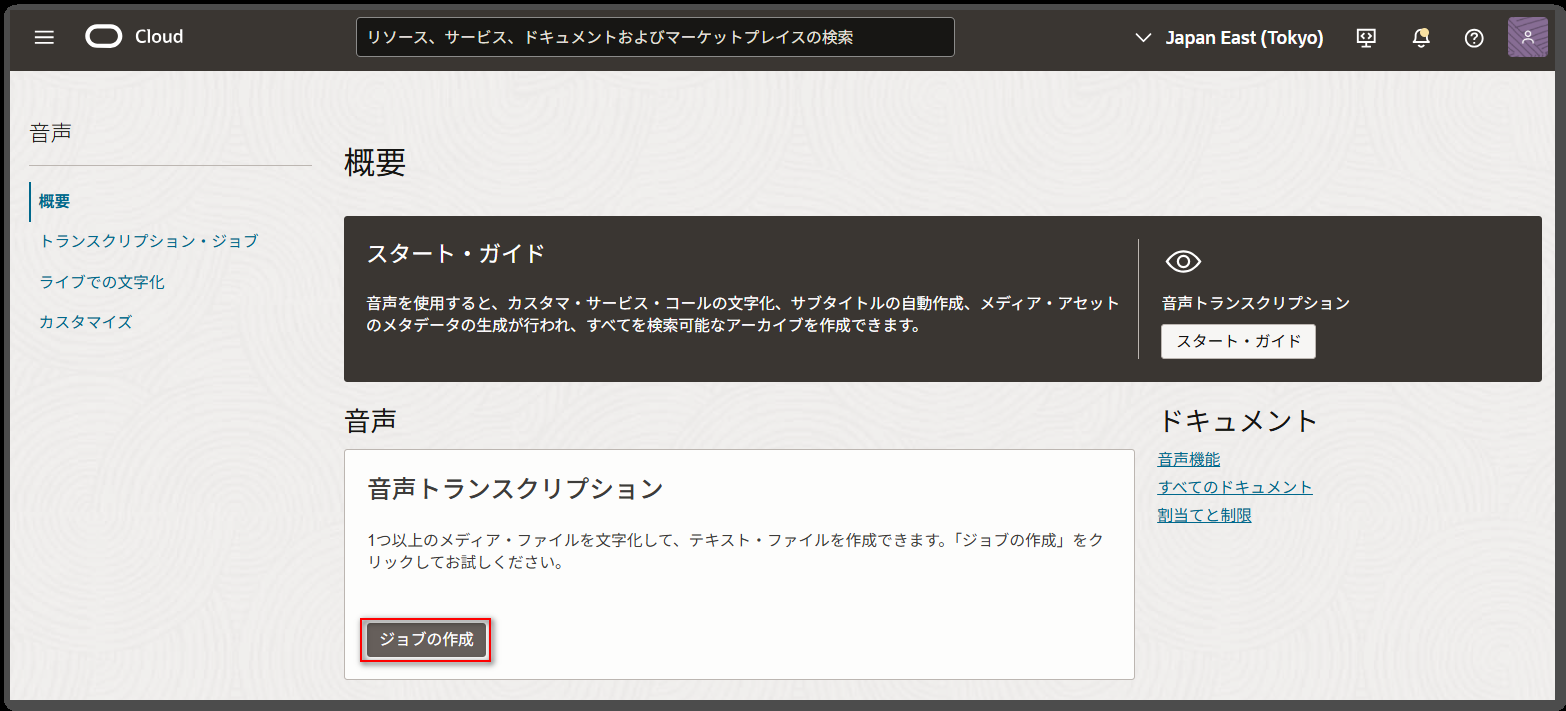
Task: Open ライブでの文字化 in the sidebar
Action: tap(102, 282)
